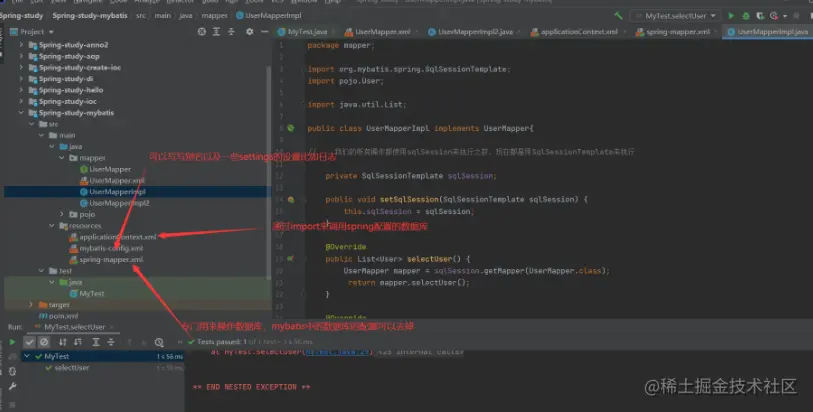Viewport: 813px width, 412px height.
Task: Switch to the UserMapperImpl2.java editor tab
Action: click(475, 32)
